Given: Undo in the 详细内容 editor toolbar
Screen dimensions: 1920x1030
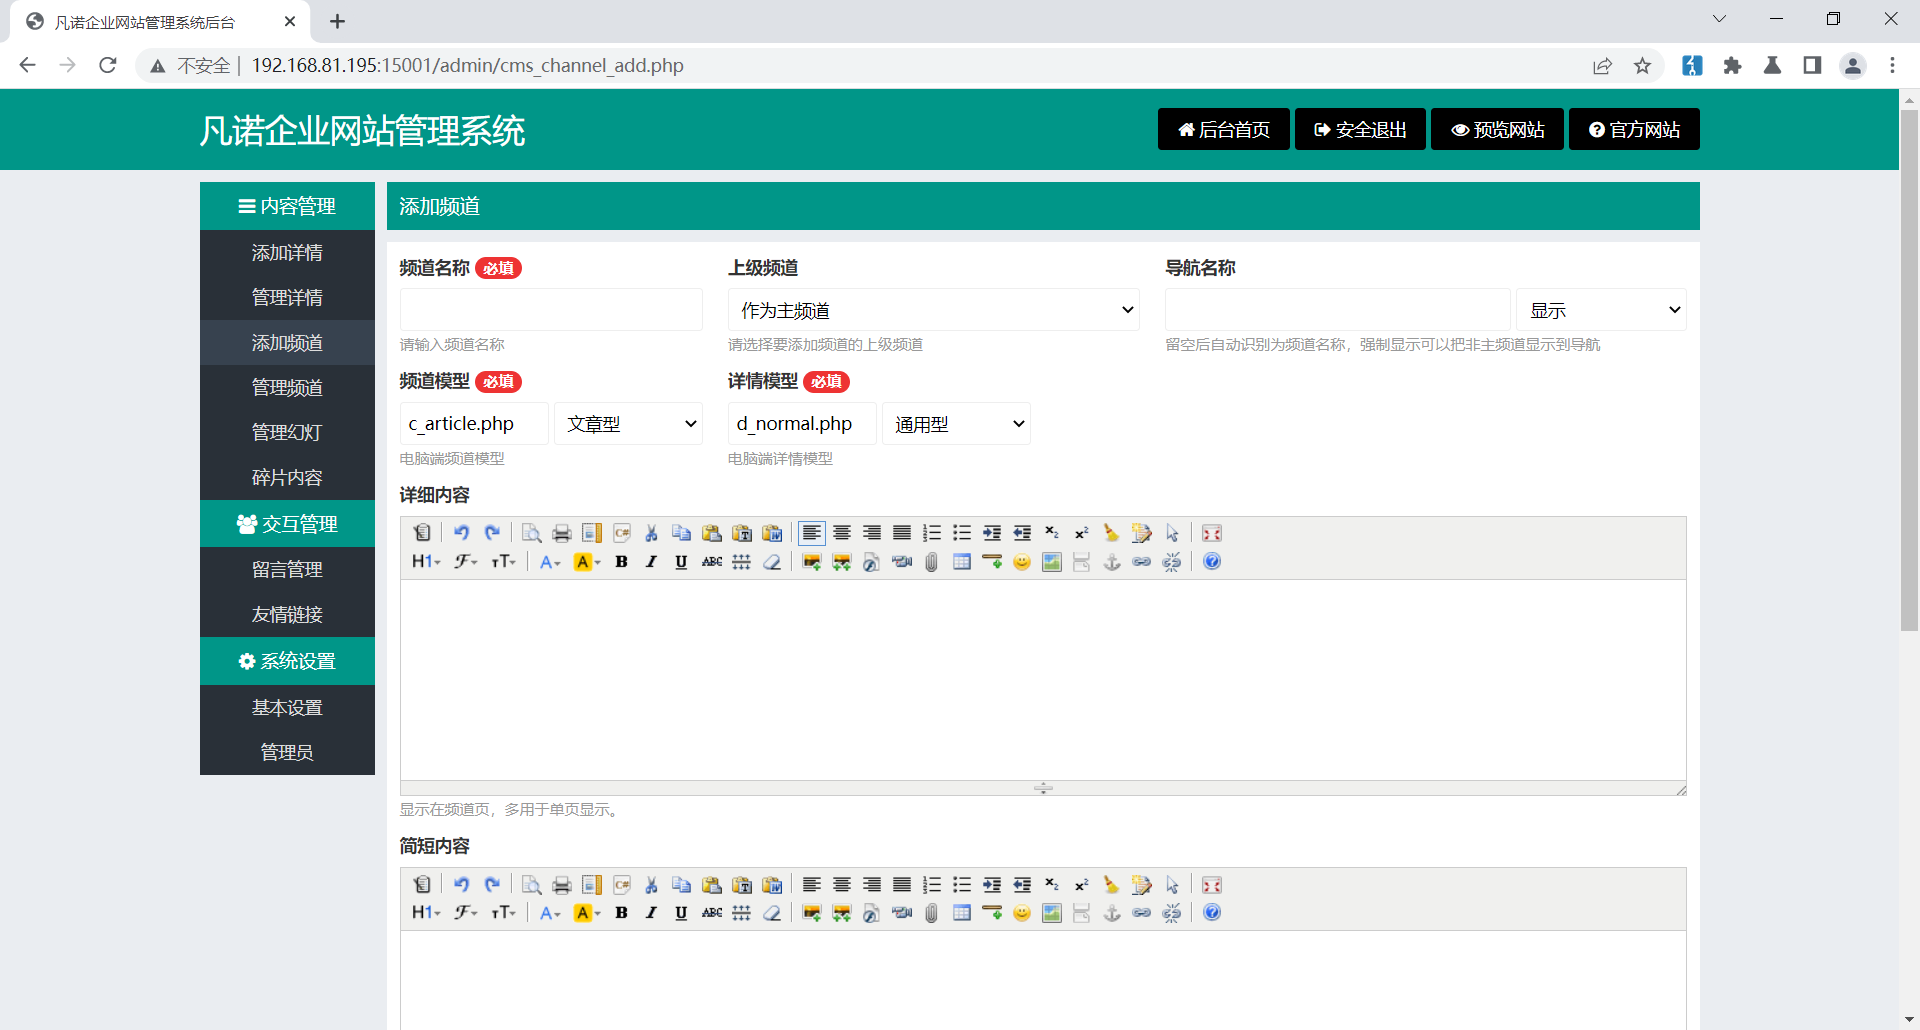Looking at the screenshot, I should (461, 533).
